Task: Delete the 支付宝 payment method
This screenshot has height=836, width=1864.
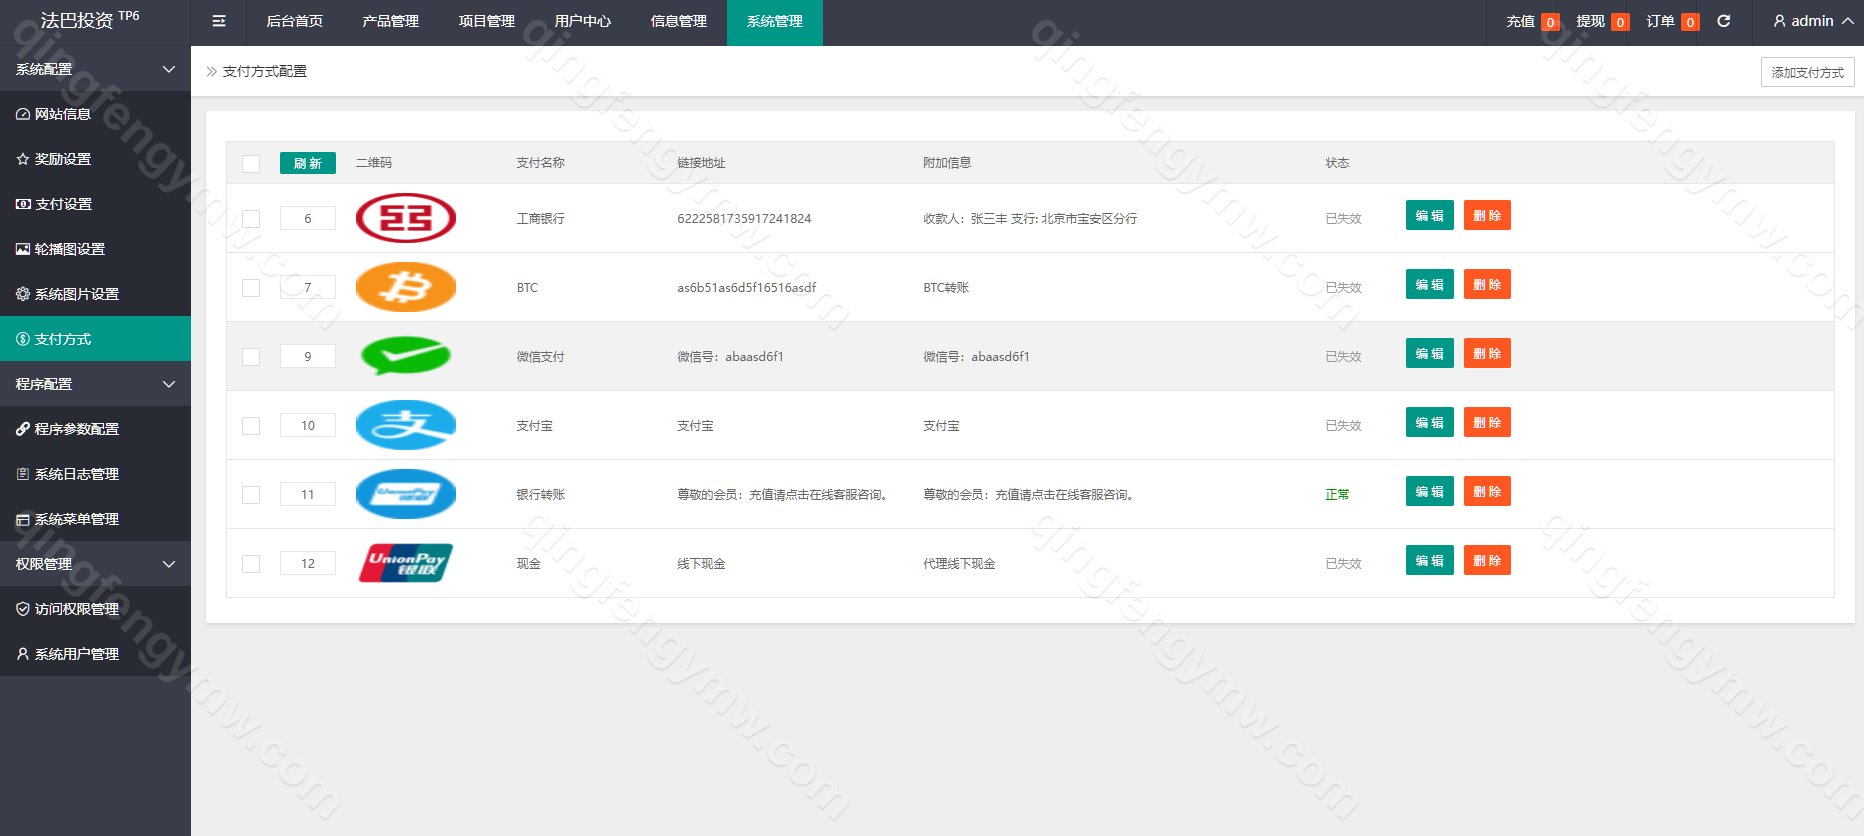Action: click(1487, 422)
